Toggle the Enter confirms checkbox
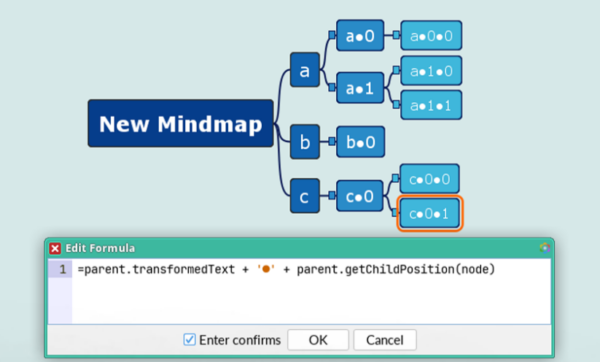 [x=189, y=340]
